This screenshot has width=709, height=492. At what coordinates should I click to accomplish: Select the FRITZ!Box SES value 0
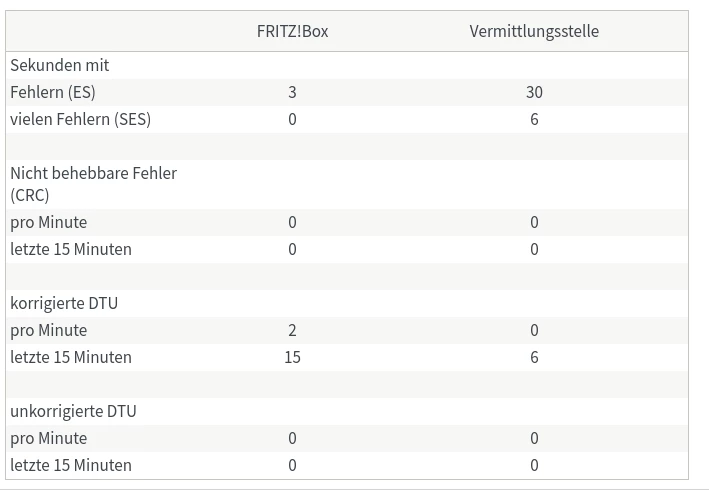coord(292,119)
